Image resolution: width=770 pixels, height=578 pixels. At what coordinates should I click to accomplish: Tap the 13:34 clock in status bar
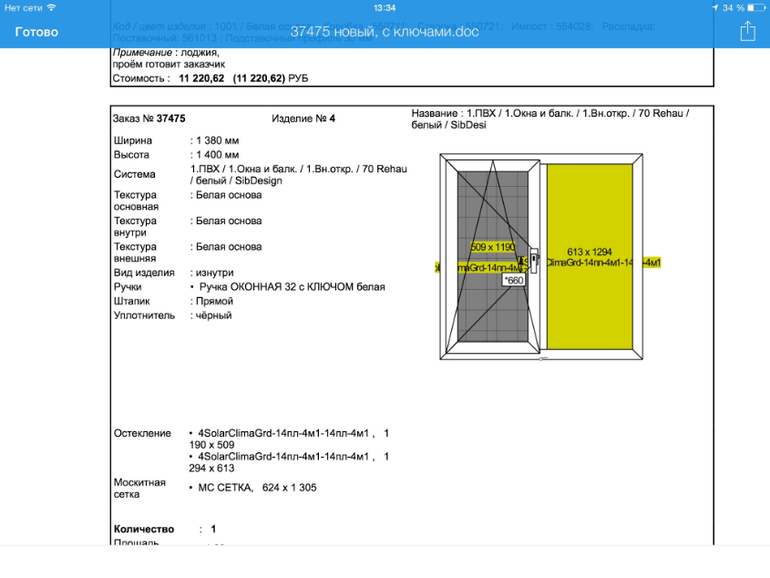click(384, 7)
